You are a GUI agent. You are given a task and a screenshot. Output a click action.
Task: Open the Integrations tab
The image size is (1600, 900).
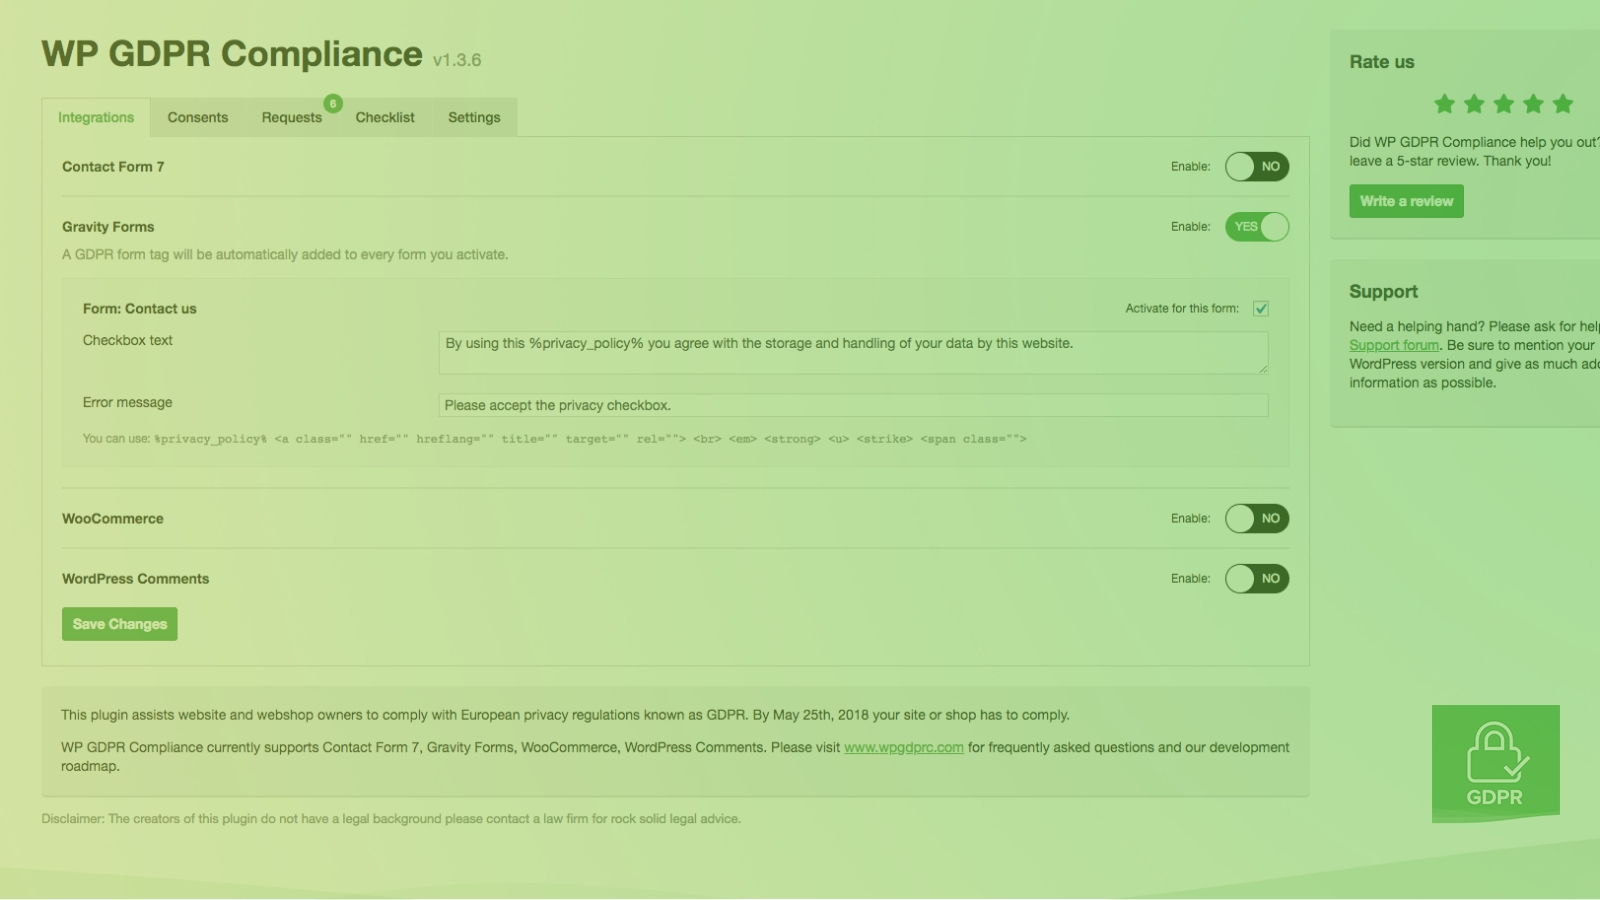96,117
